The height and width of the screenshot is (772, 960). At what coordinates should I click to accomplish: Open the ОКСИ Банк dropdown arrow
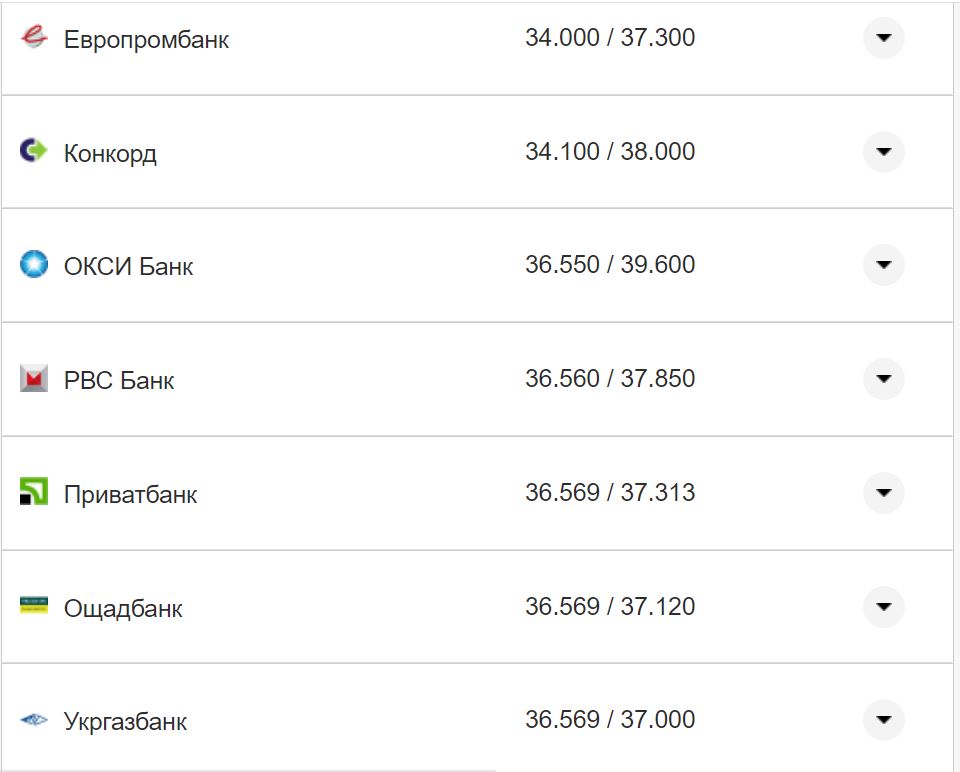(x=883, y=265)
